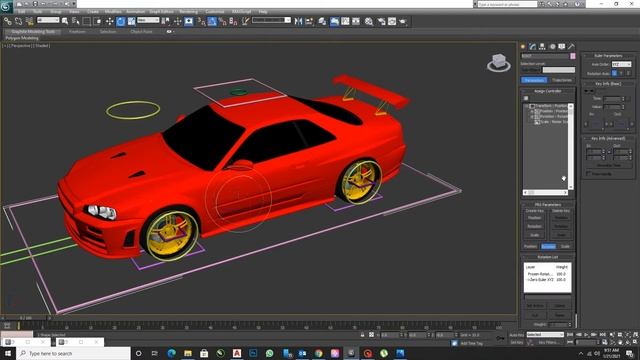Activate the Select and Rotate tool
The image size is (640, 360).
pos(120,21)
